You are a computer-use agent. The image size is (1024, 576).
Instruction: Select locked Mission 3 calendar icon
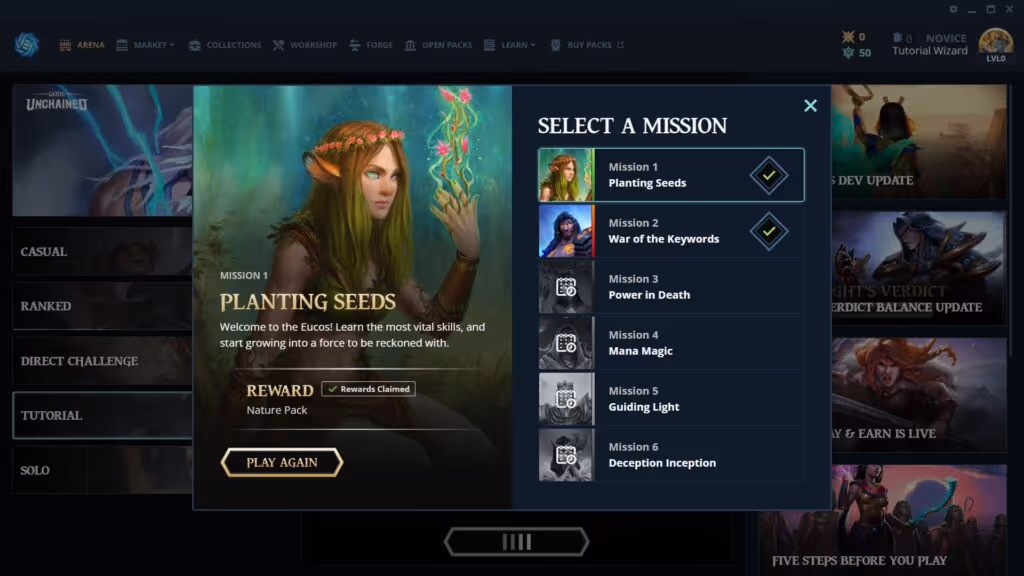566,287
